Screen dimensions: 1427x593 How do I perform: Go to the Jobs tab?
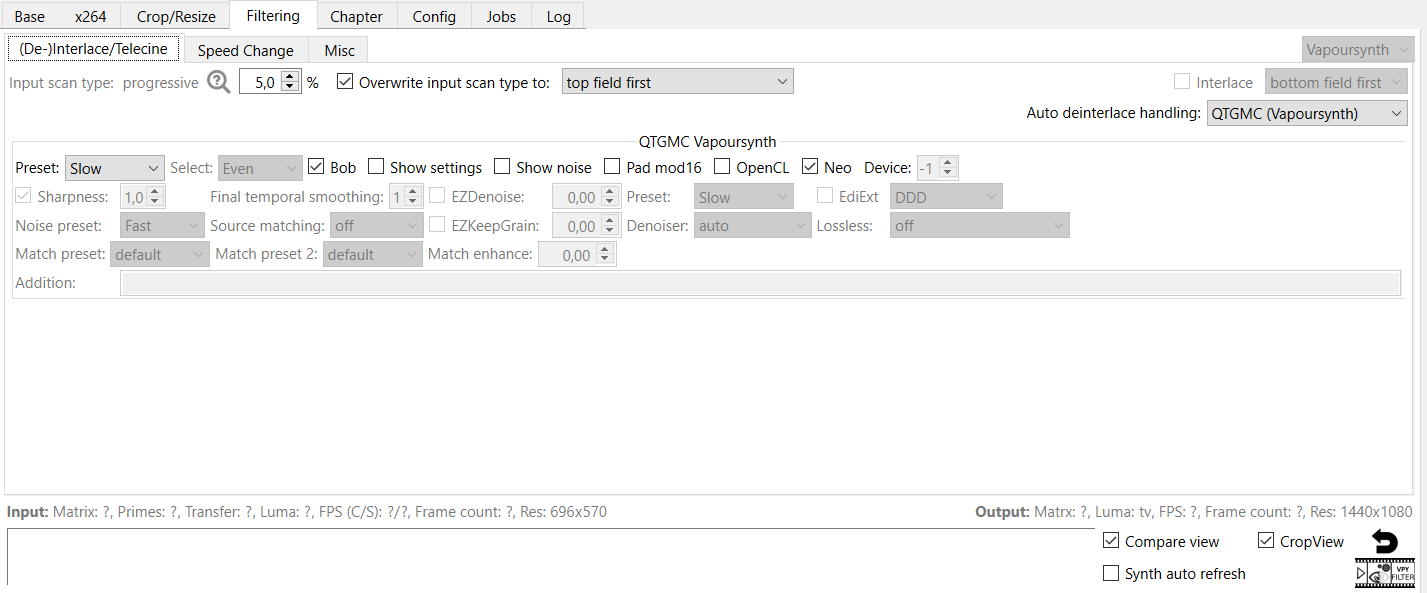pyautogui.click(x=501, y=16)
